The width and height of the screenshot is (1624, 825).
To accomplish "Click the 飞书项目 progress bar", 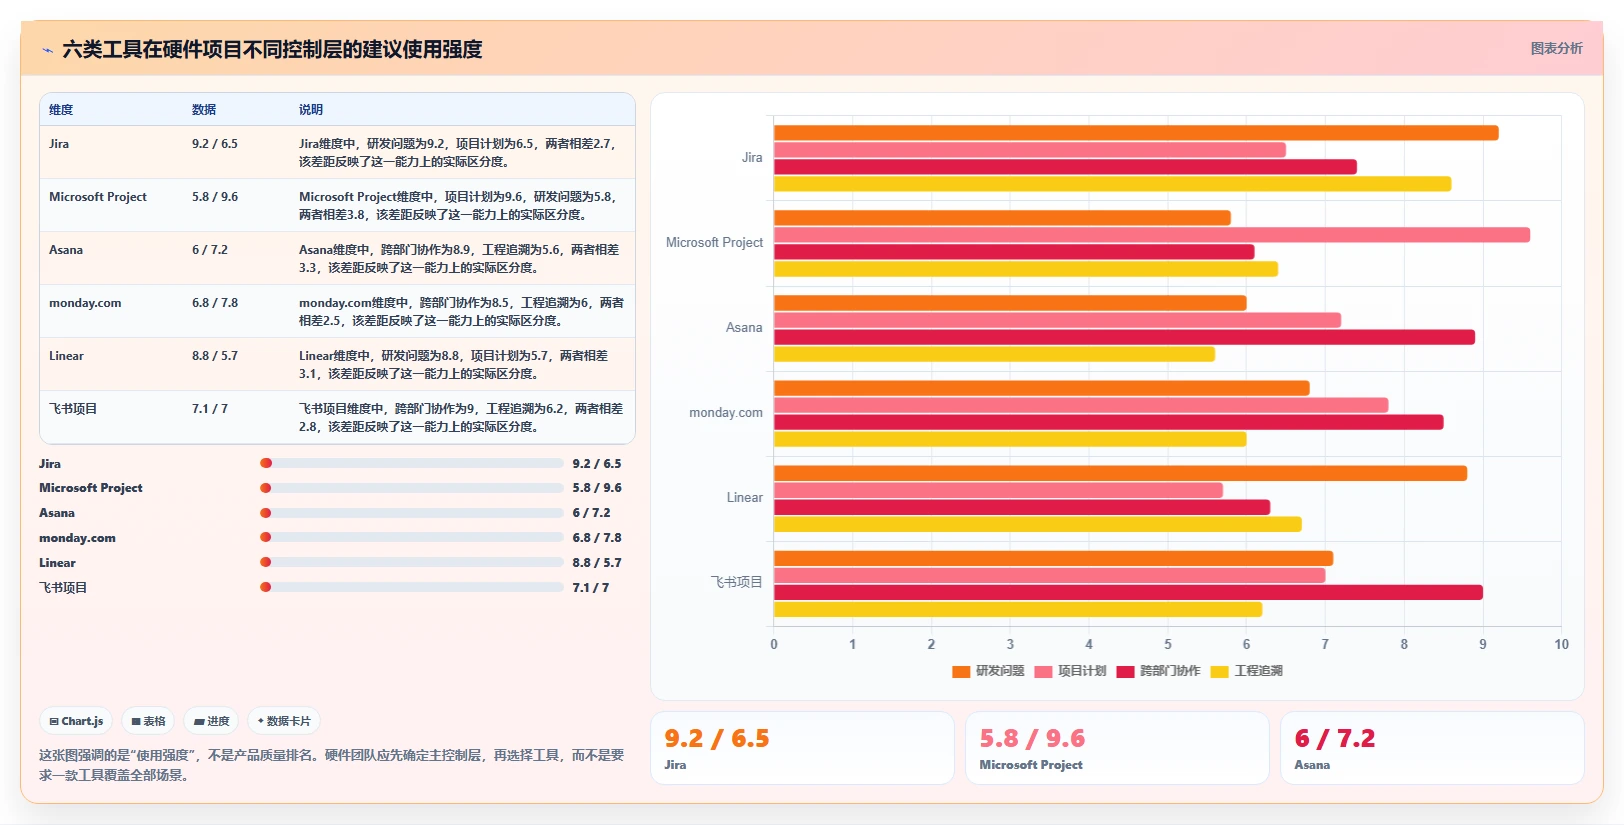I will [412, 587].
